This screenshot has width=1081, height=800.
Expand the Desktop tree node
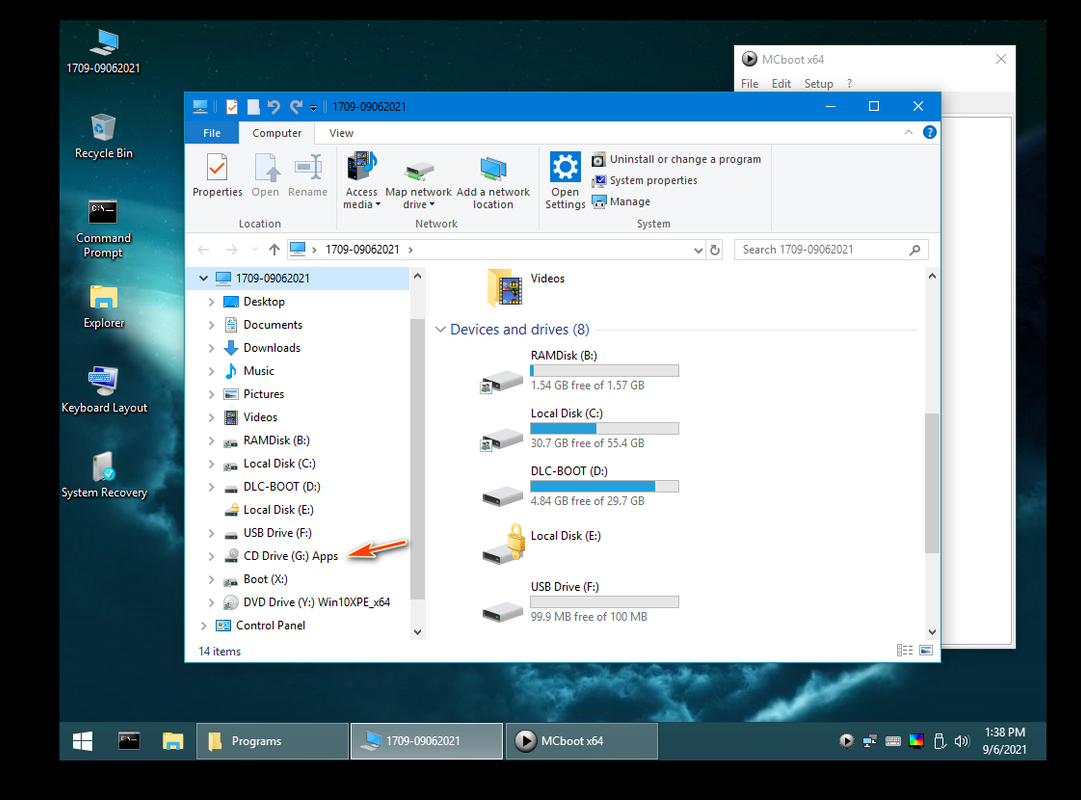212,302
